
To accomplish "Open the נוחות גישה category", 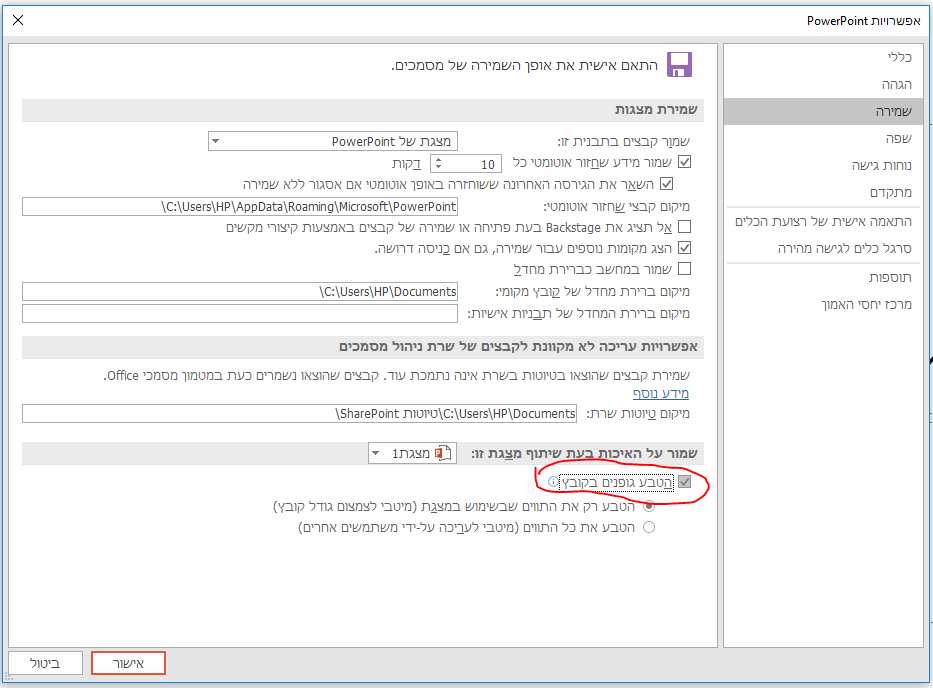I will [x=823, y=165].
